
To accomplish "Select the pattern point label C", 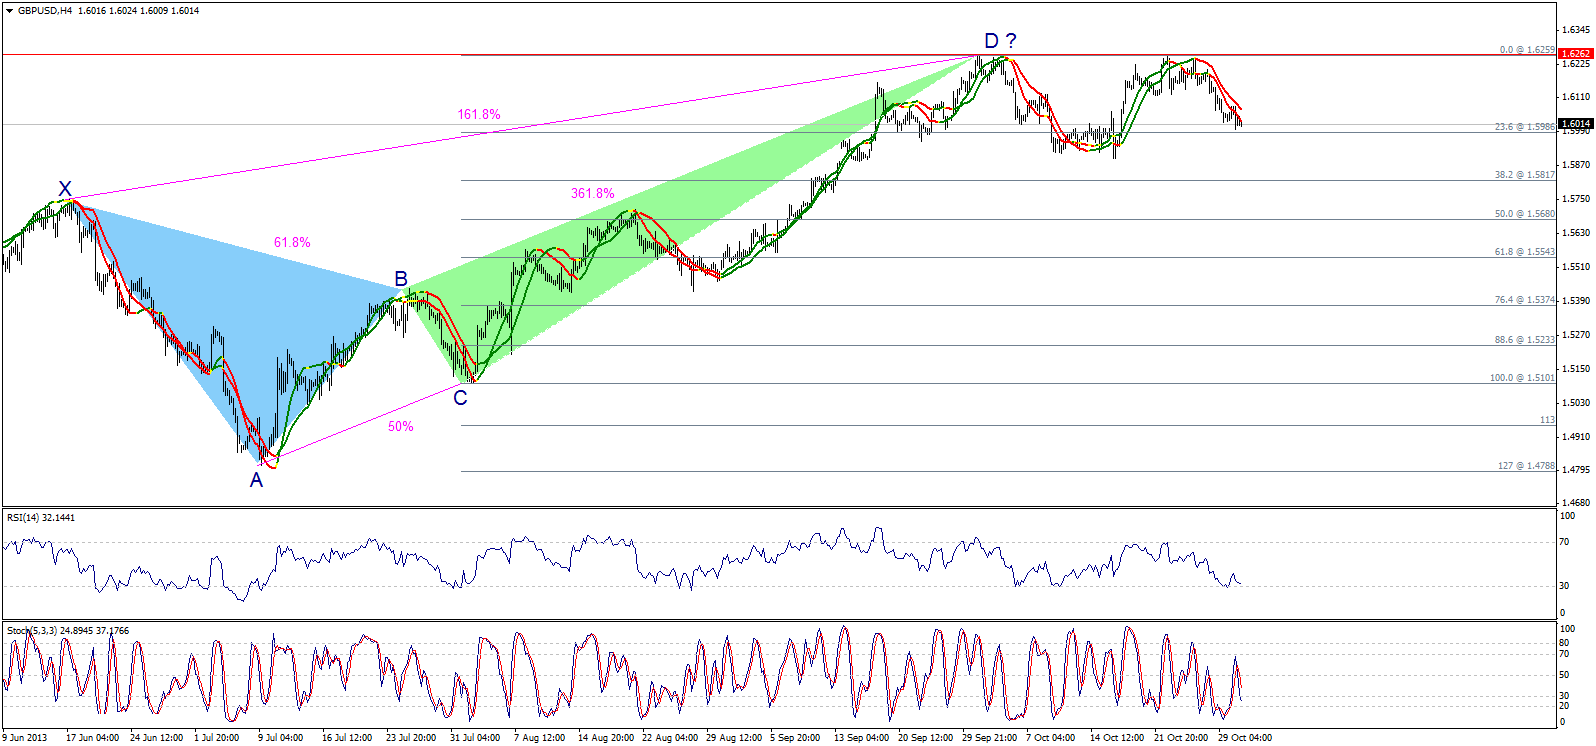I will click(x=460, y=398).
